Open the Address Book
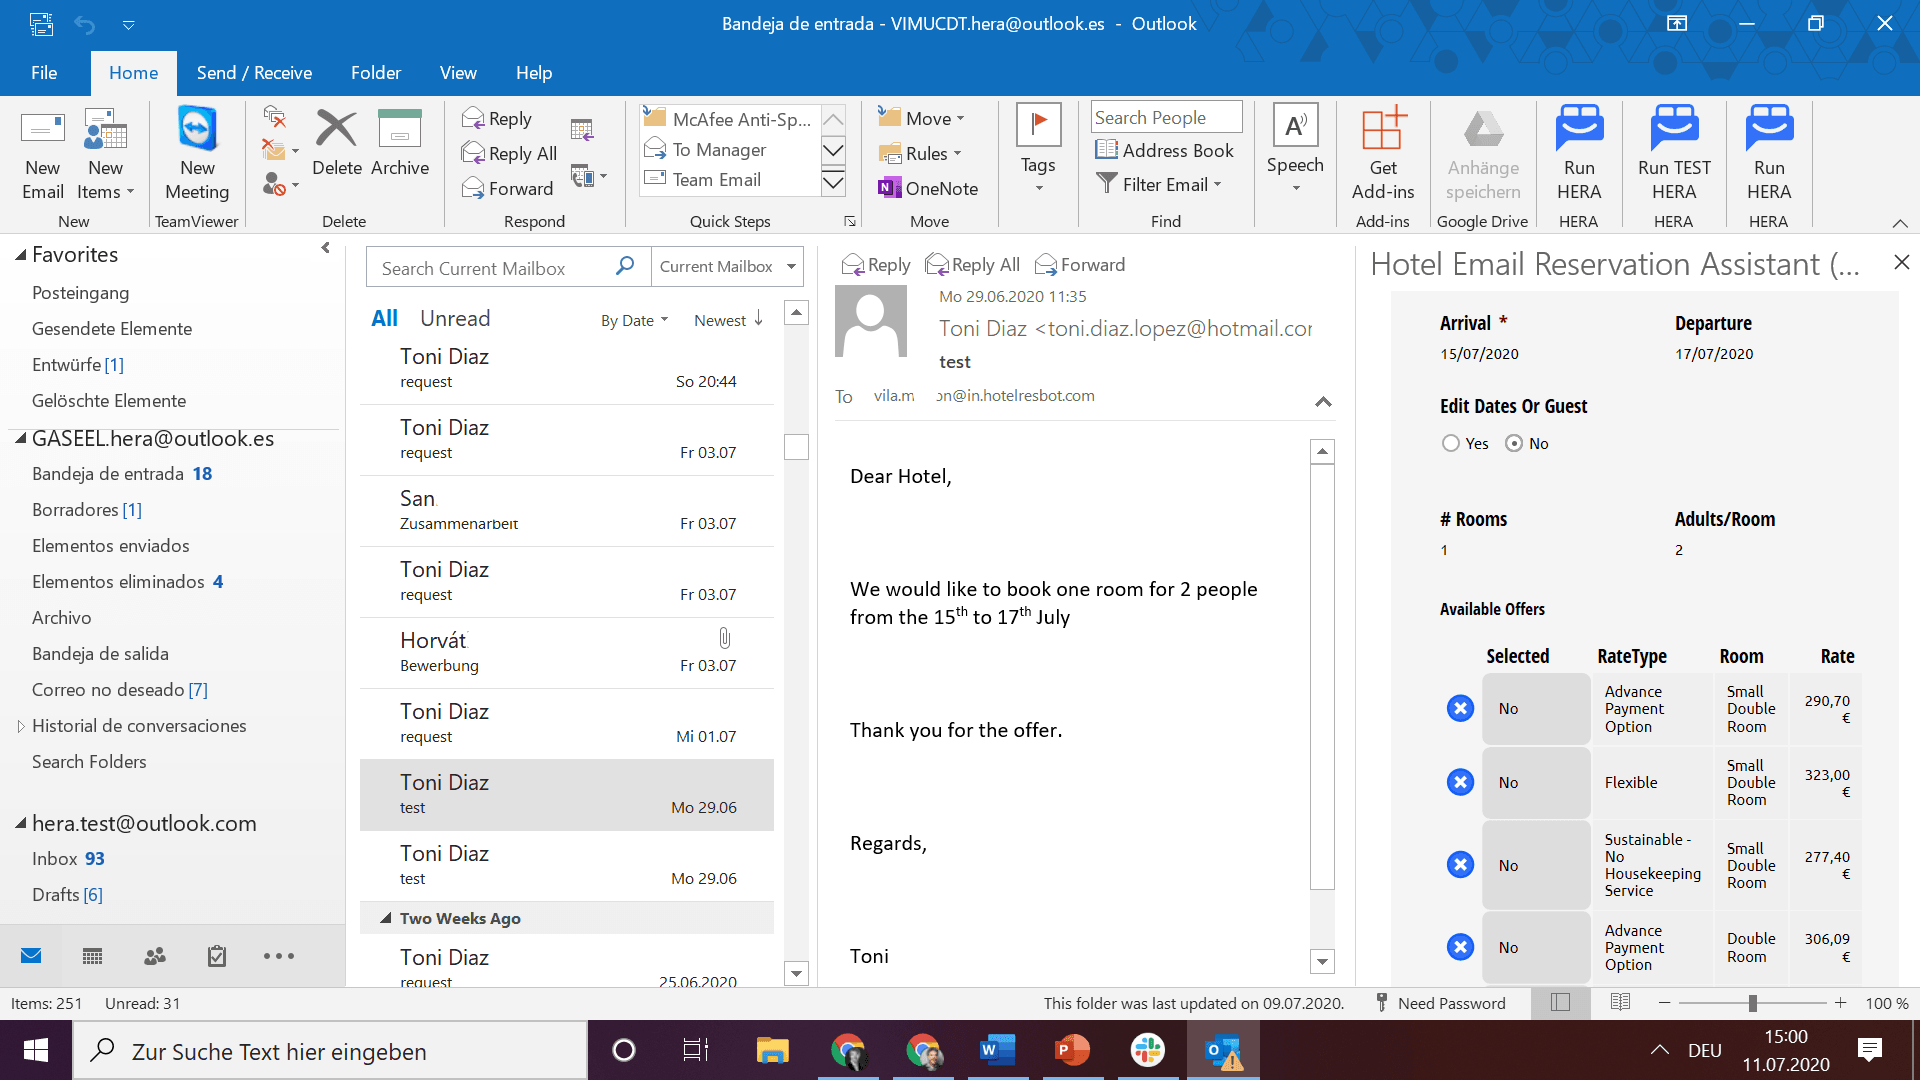1920x1080 pixels. coord(1165,150)
